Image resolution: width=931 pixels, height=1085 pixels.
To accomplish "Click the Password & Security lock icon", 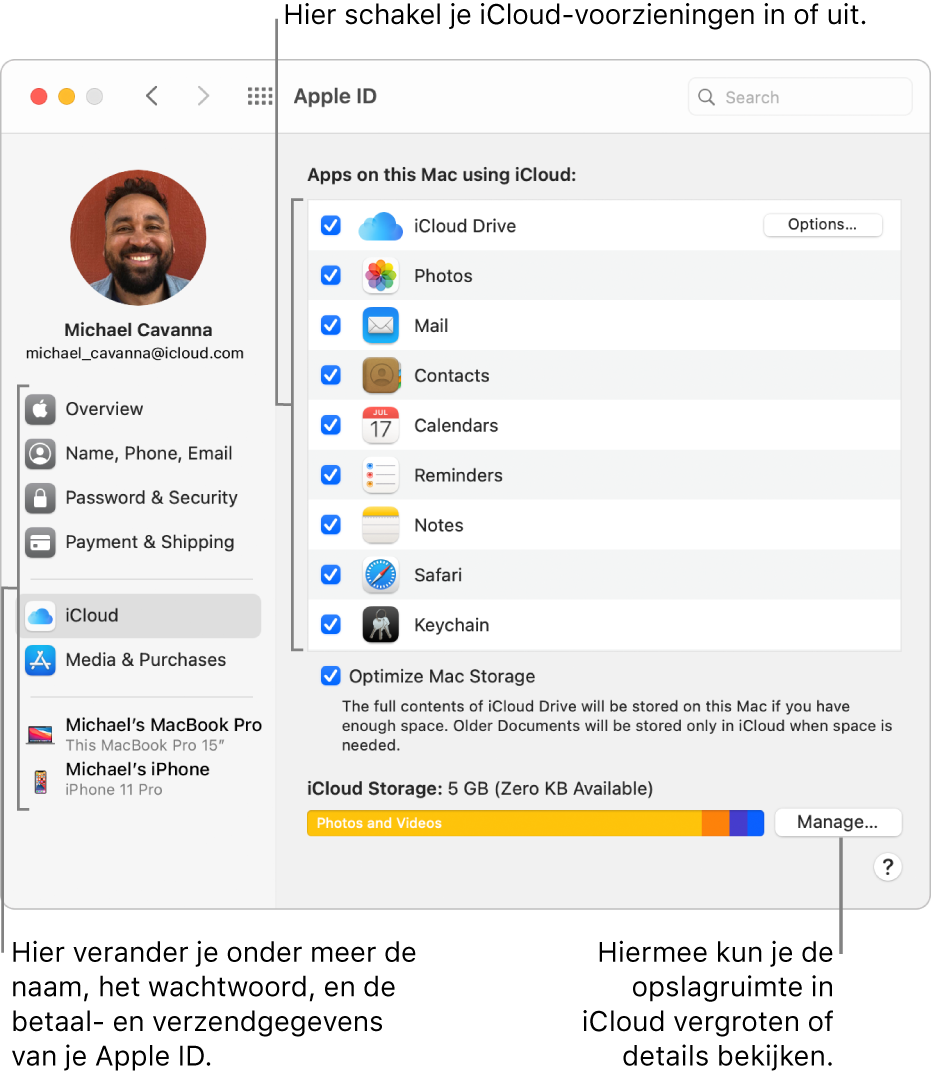I will 40,498.
